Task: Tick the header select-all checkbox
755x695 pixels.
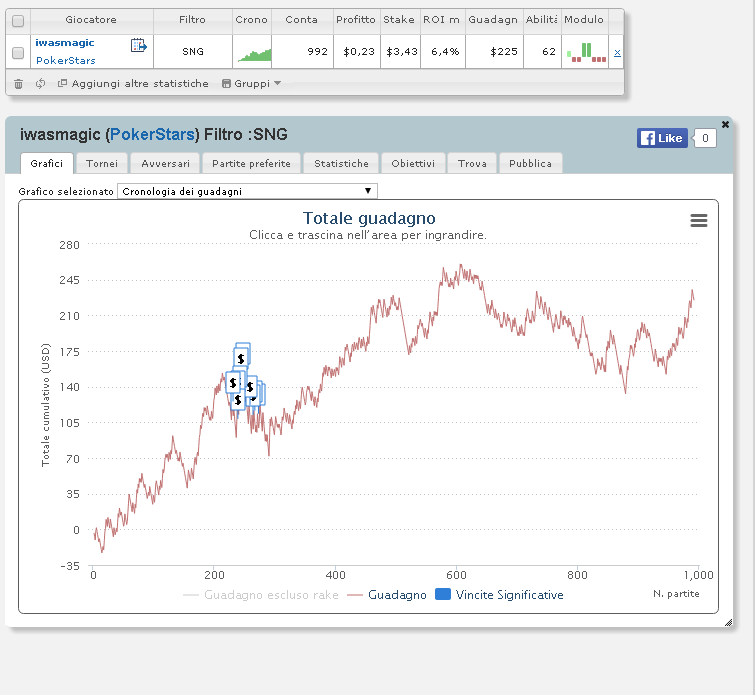Action: [x=18, y=21]
